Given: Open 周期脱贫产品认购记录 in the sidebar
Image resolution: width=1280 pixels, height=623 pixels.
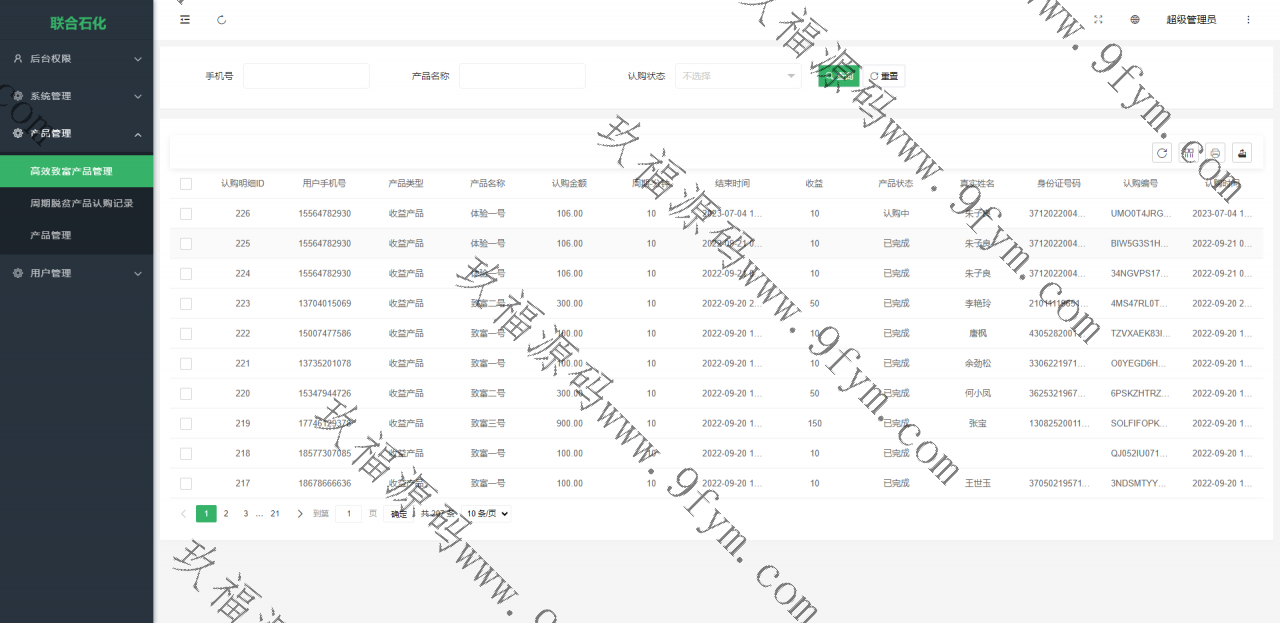Looking at the screenshot, I should (x=81, y=203).
